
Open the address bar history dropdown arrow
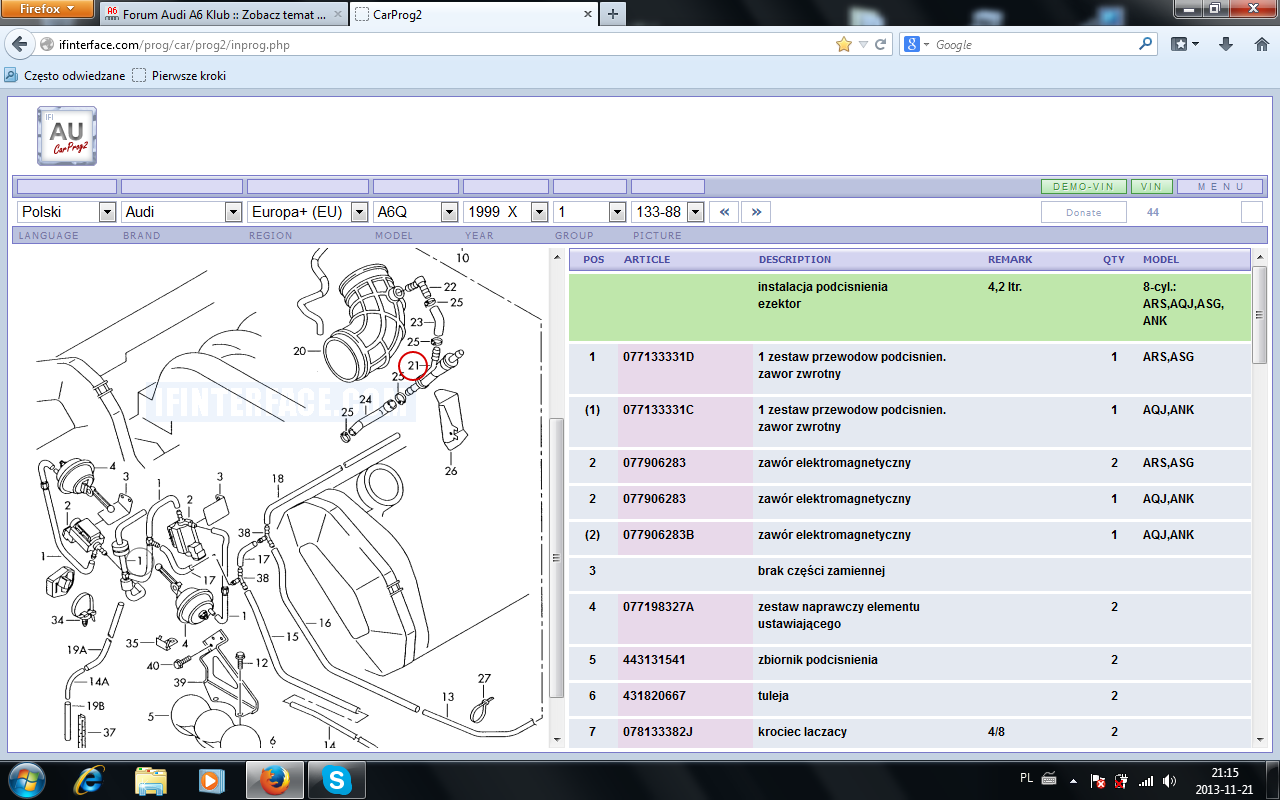[x=863, y=45]
